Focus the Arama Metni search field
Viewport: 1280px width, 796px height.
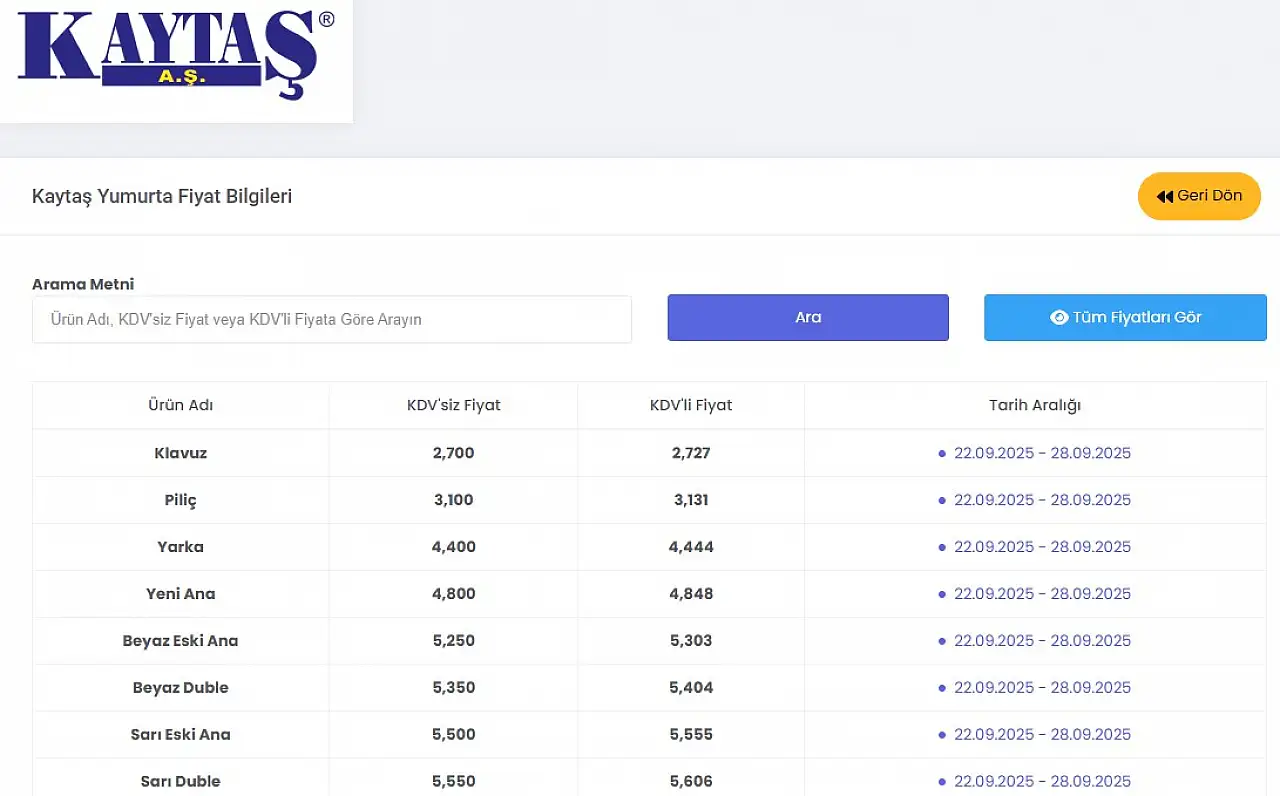332,319
